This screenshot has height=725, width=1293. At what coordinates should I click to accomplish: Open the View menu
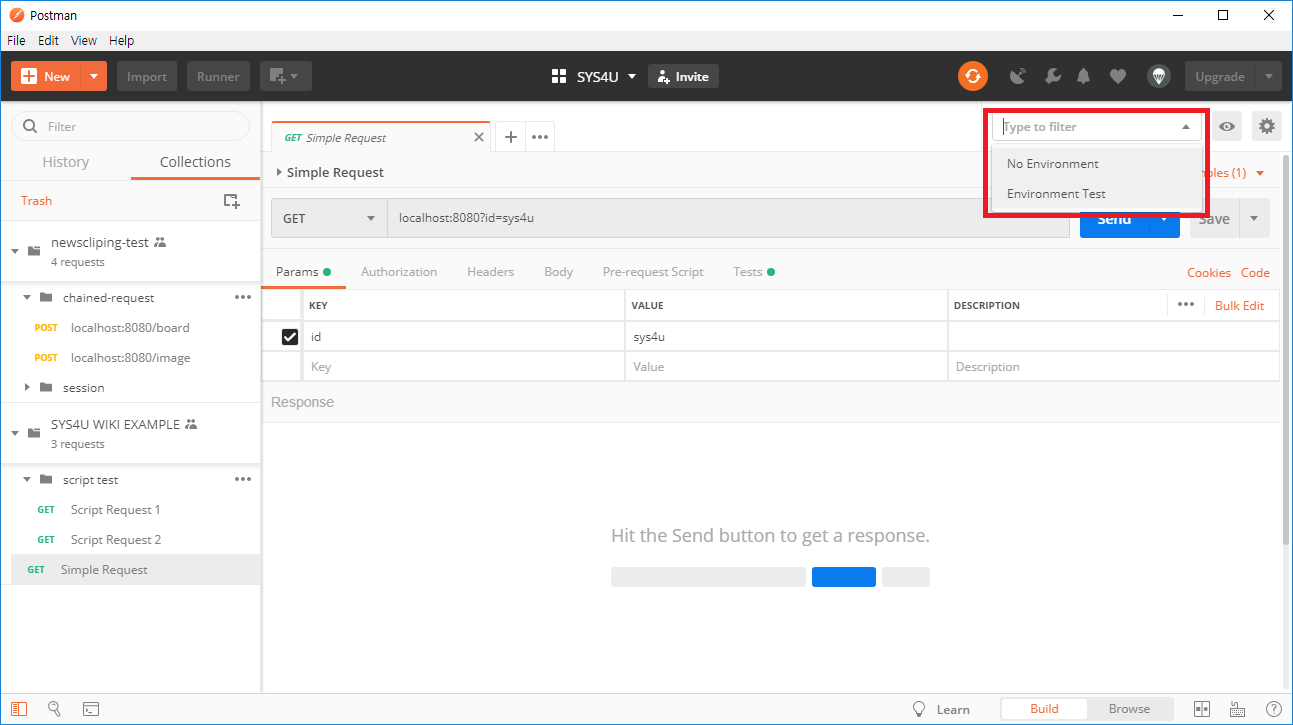click(84, 41)
